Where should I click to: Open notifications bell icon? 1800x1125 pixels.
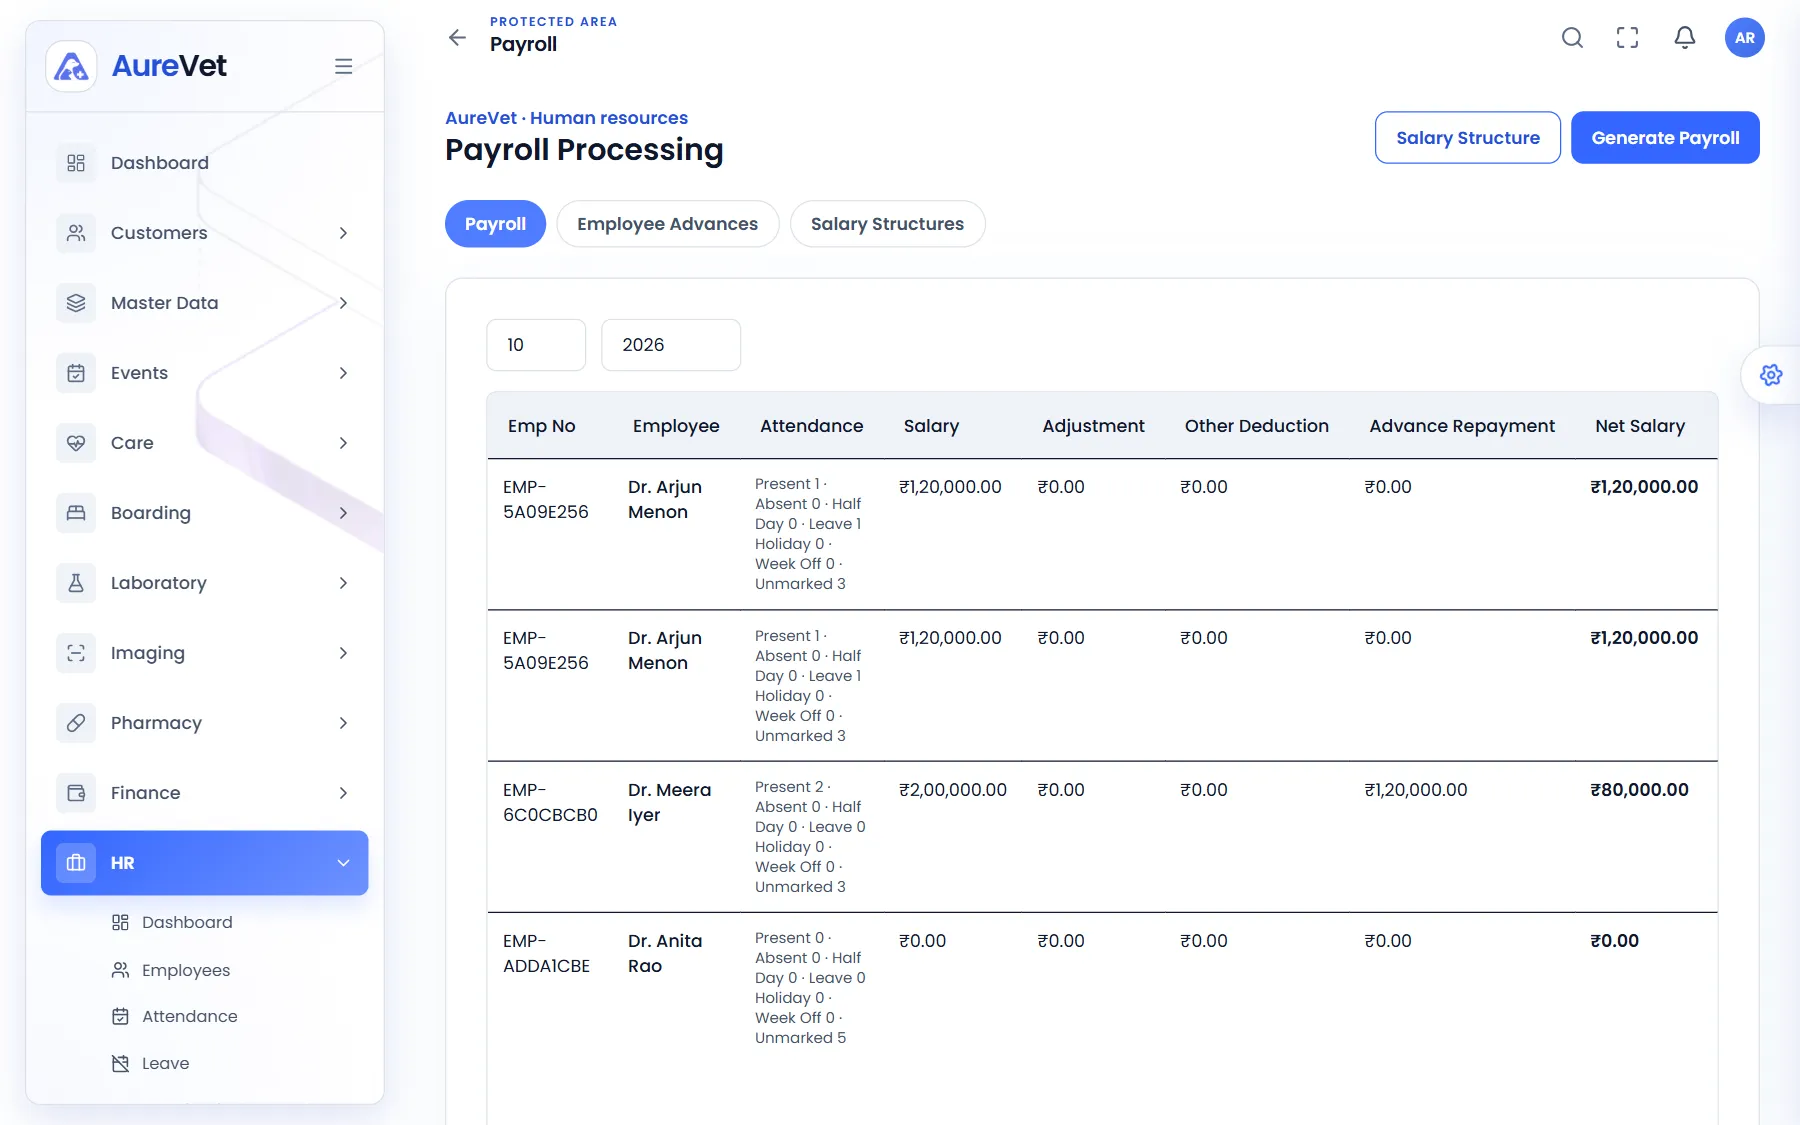(x=1685, y=38)
